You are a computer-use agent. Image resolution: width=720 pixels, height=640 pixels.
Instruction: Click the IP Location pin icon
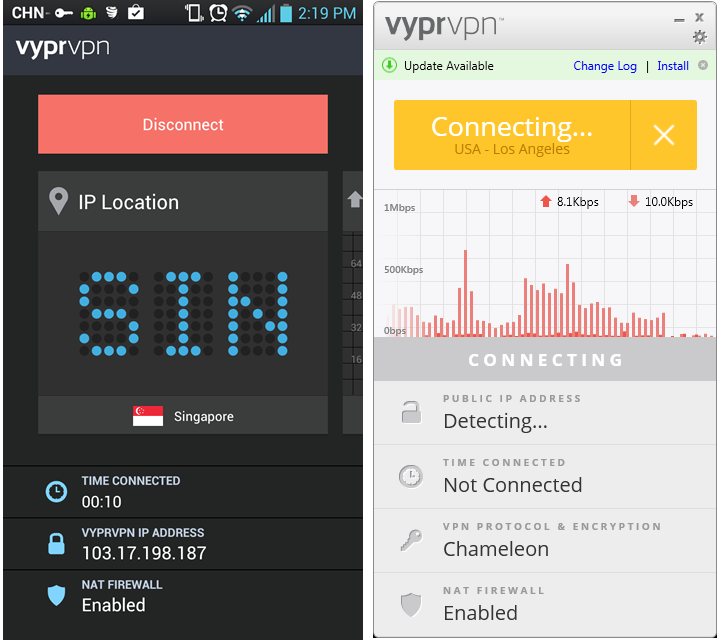click(x=58, y=201)
